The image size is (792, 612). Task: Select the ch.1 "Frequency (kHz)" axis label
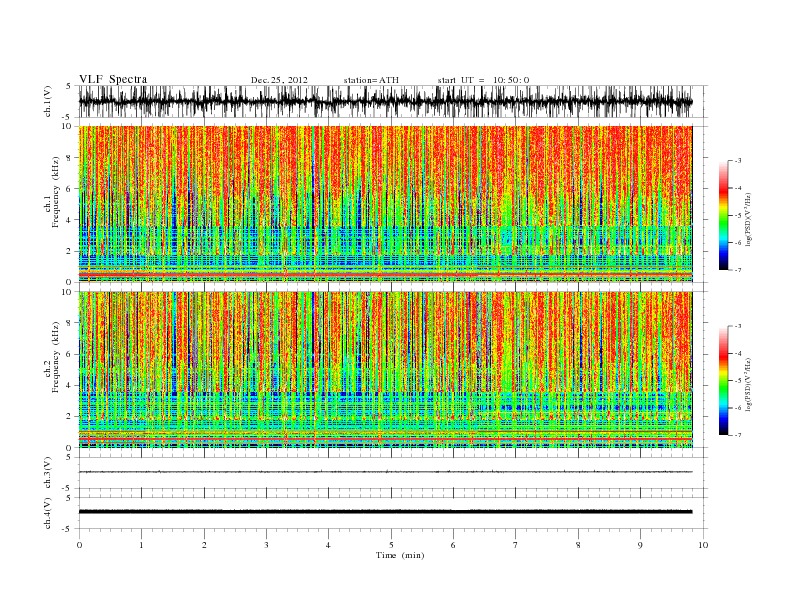coord(56,192)
